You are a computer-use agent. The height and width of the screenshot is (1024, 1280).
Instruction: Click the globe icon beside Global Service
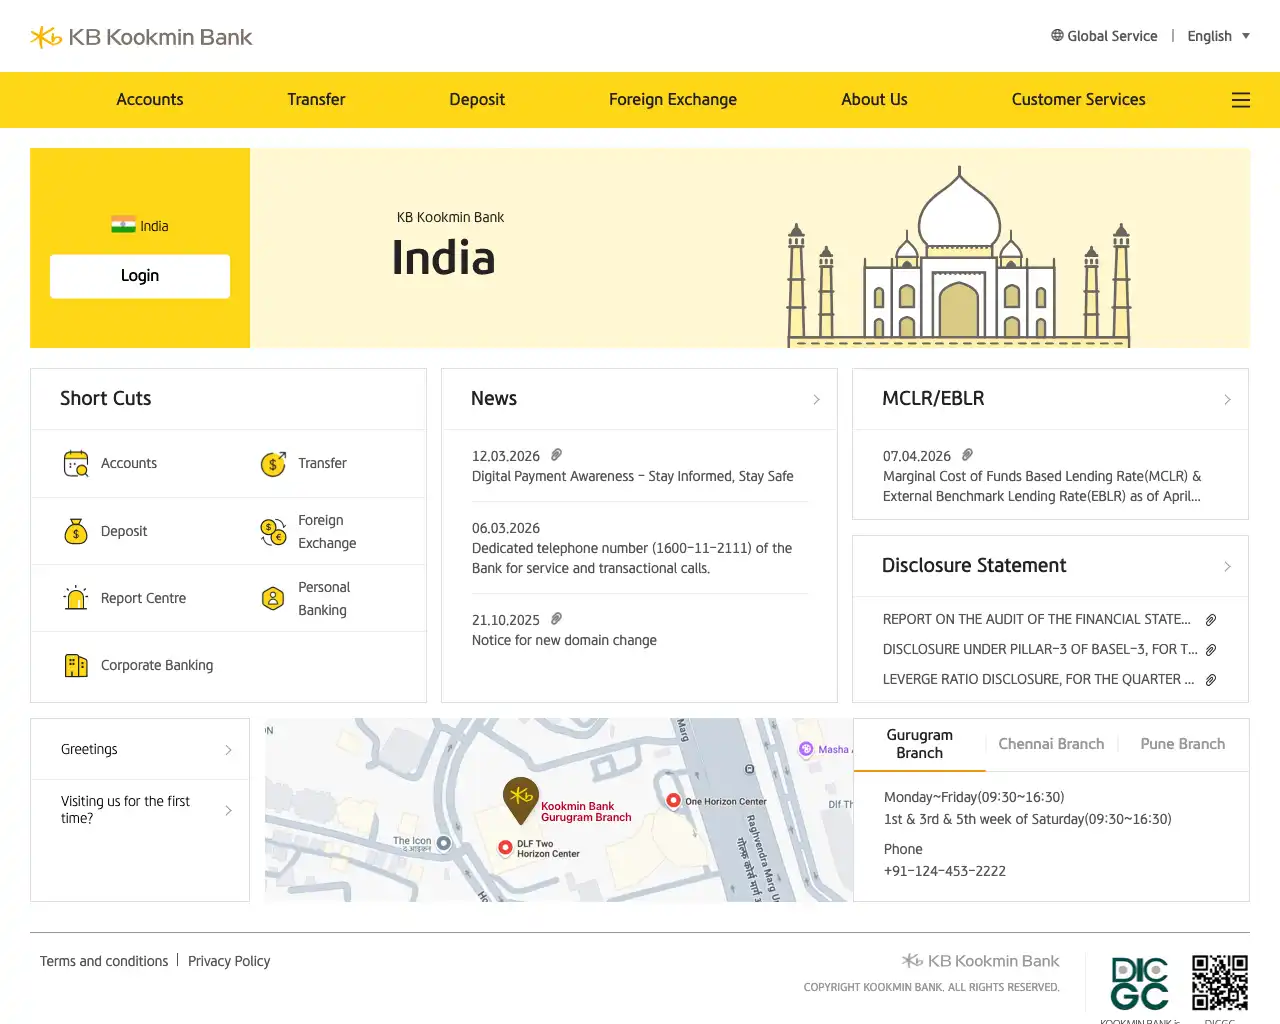tap(1056, 35)
